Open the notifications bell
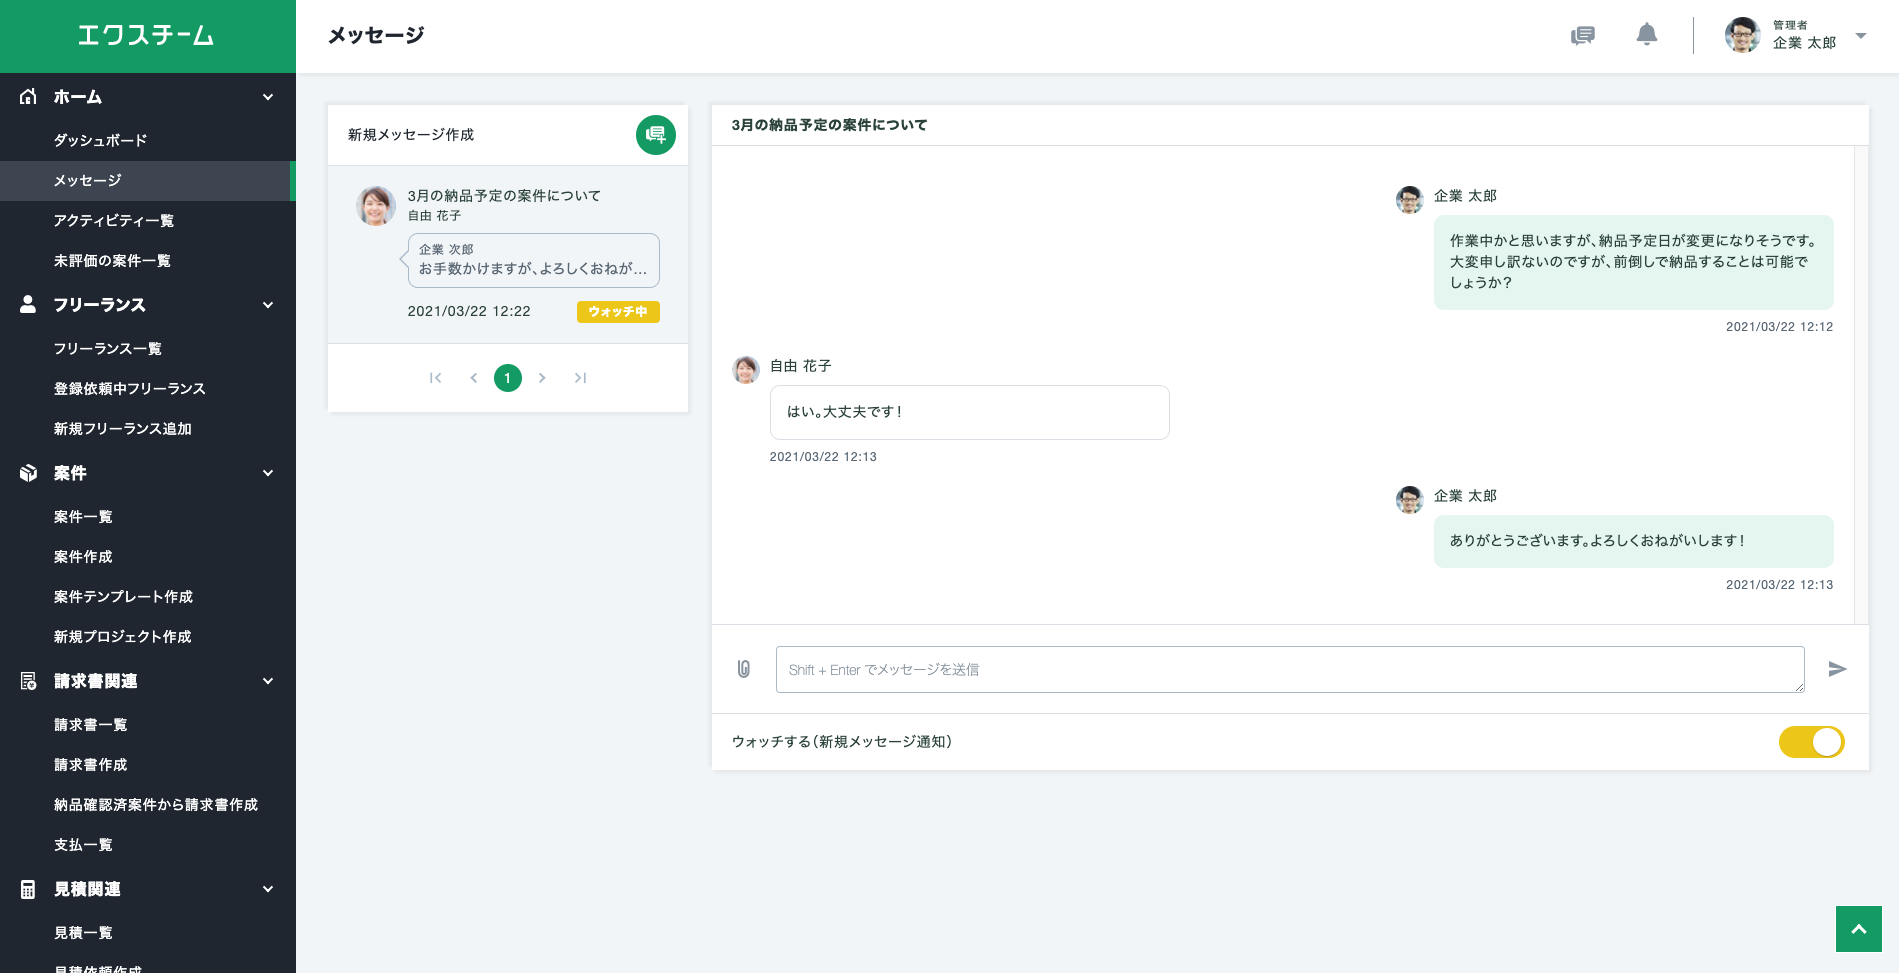 tap(1646, 35)
